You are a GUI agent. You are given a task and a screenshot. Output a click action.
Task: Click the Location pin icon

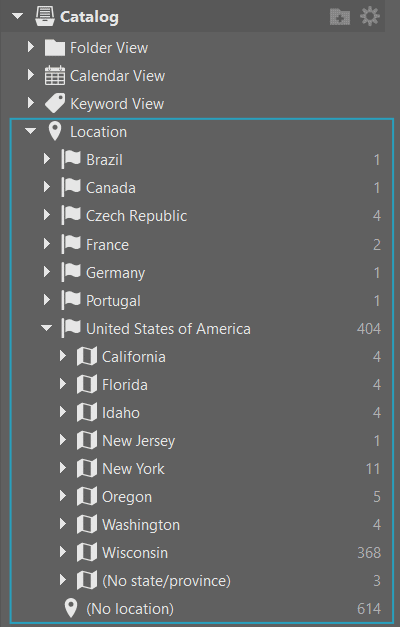pos(54,132)
